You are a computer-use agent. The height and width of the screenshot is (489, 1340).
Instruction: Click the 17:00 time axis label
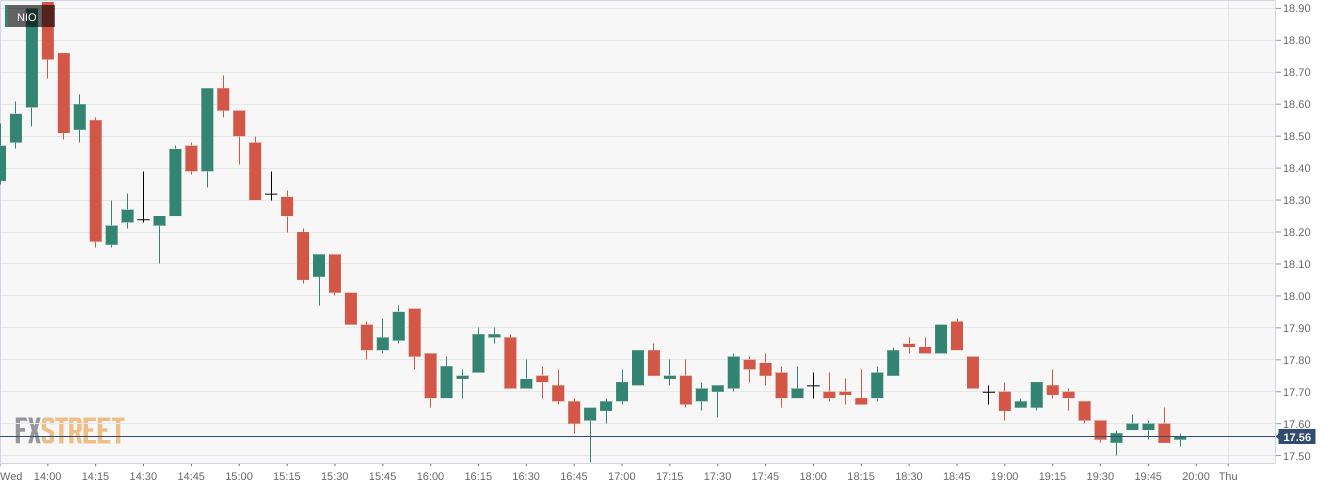coord(622,476)
